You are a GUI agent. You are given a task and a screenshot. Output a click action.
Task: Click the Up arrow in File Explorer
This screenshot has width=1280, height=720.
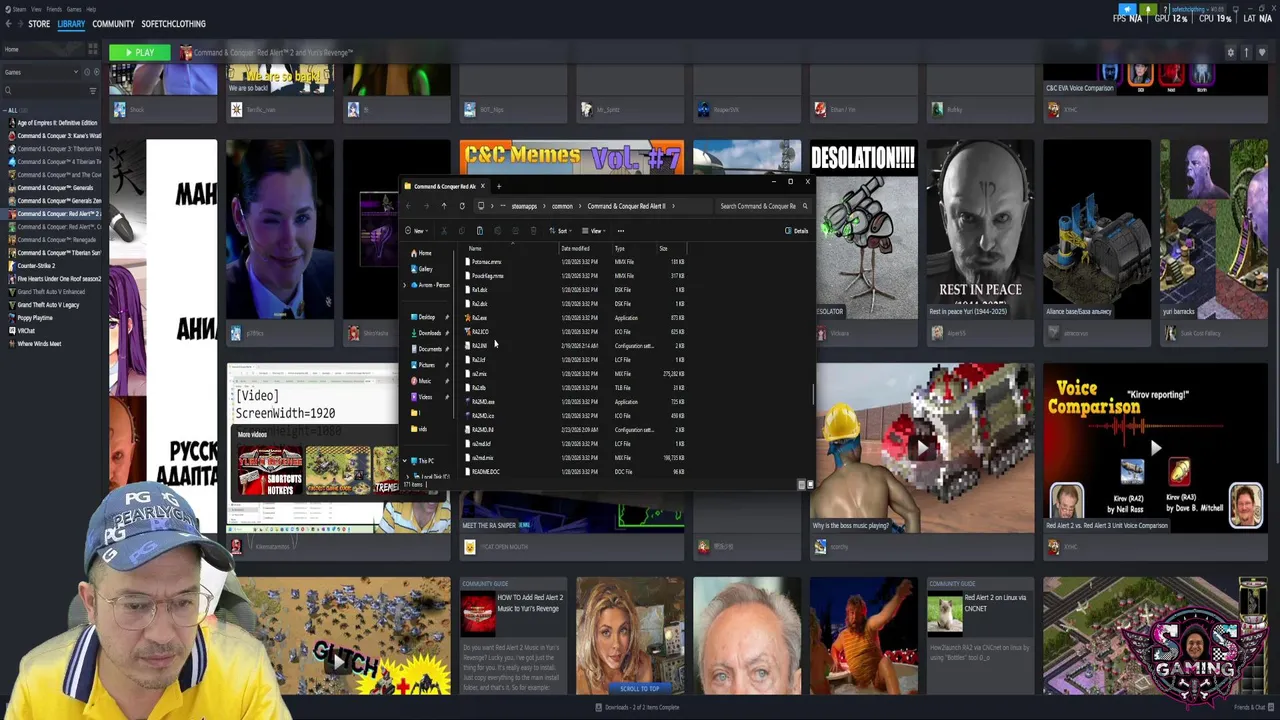[x=444, y=206]
